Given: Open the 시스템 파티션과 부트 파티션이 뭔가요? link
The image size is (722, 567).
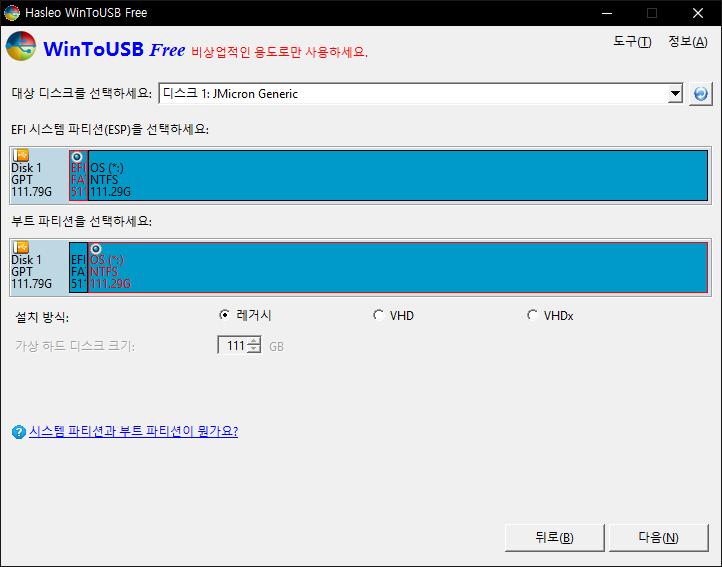Looking at the screenshot, I should click(134, 432).
